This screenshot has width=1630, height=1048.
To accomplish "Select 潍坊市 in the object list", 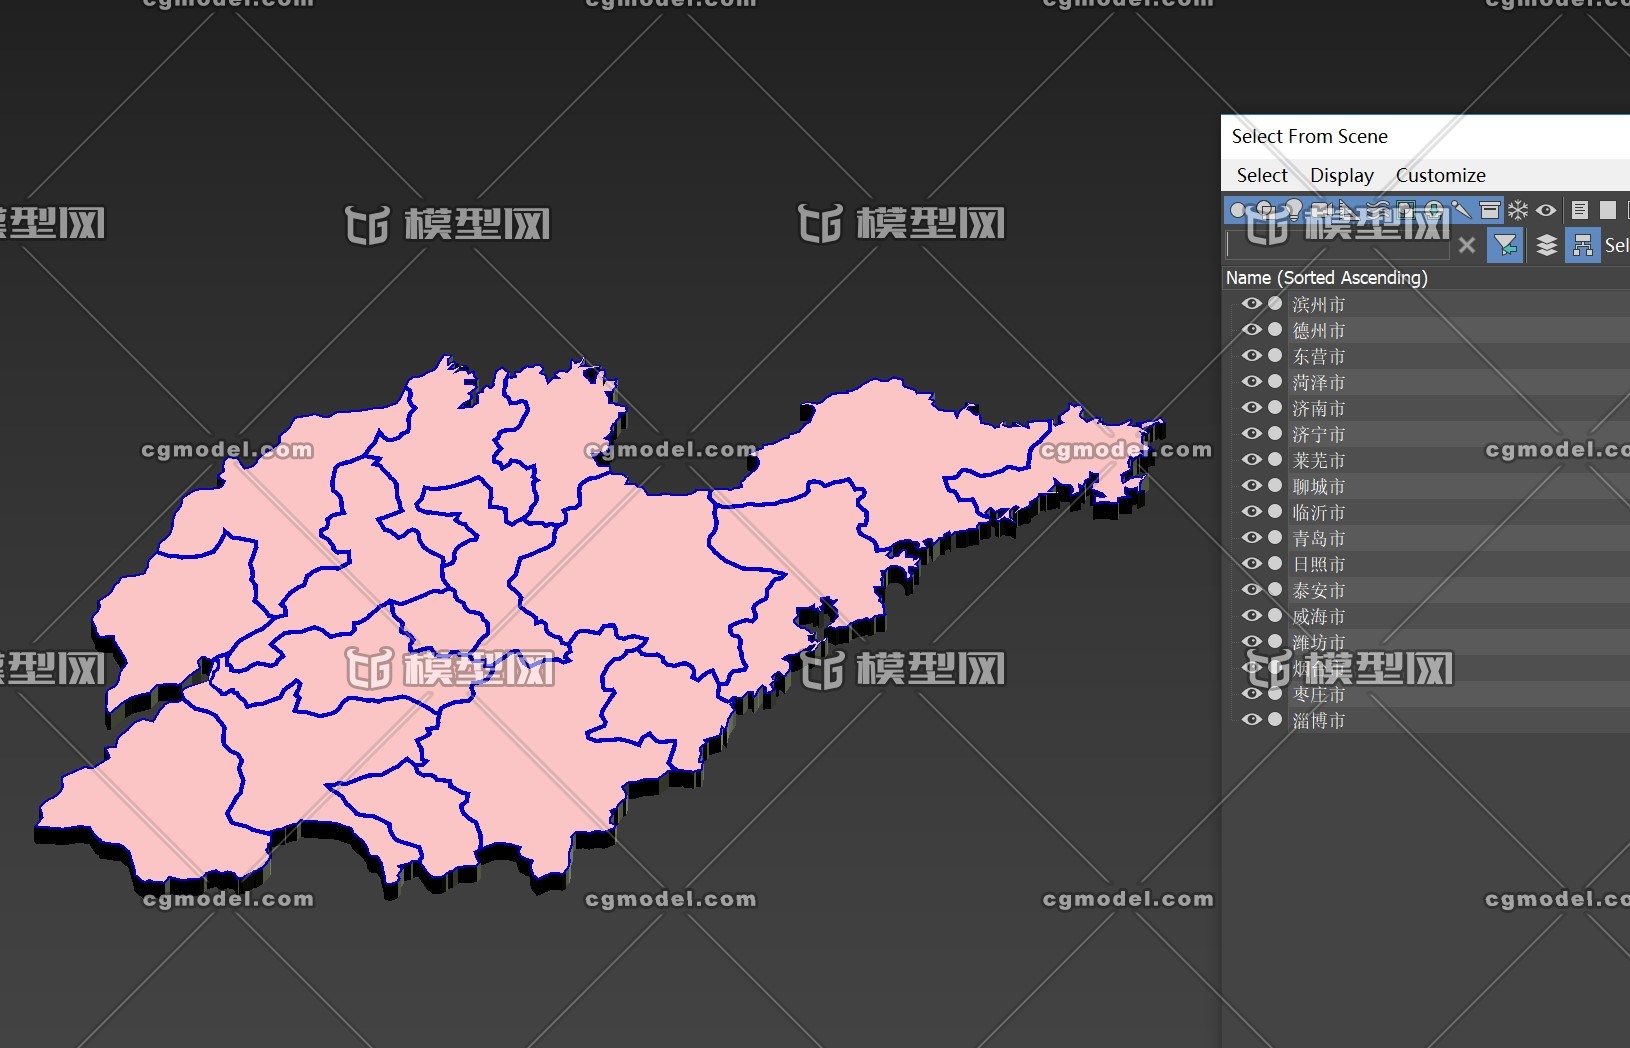I will coord(1318,642).
